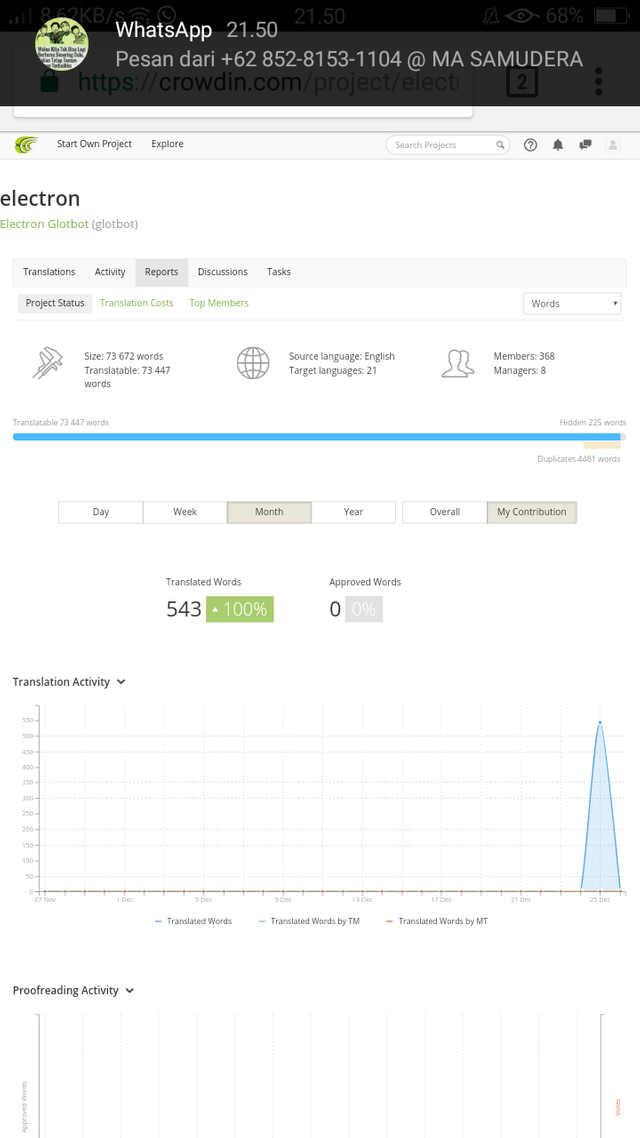This screenshot has height=1138, width=640.
Task: Click into the Search Projects field
Action: (448, 144)
